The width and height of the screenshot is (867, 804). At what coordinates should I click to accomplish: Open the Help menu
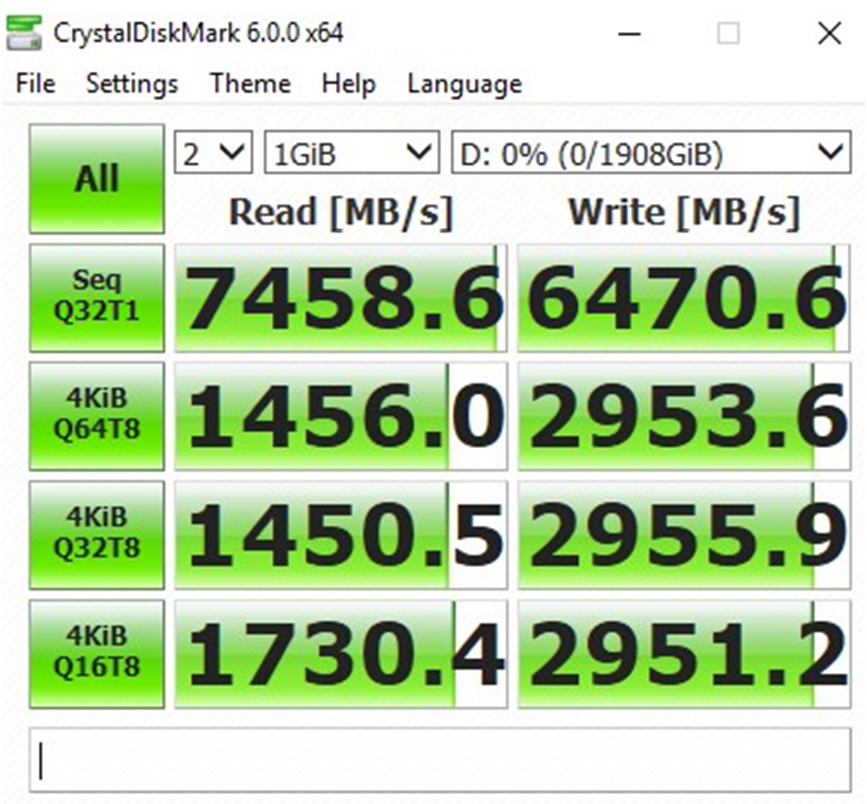pyautogui.click(x=348, y=84)
